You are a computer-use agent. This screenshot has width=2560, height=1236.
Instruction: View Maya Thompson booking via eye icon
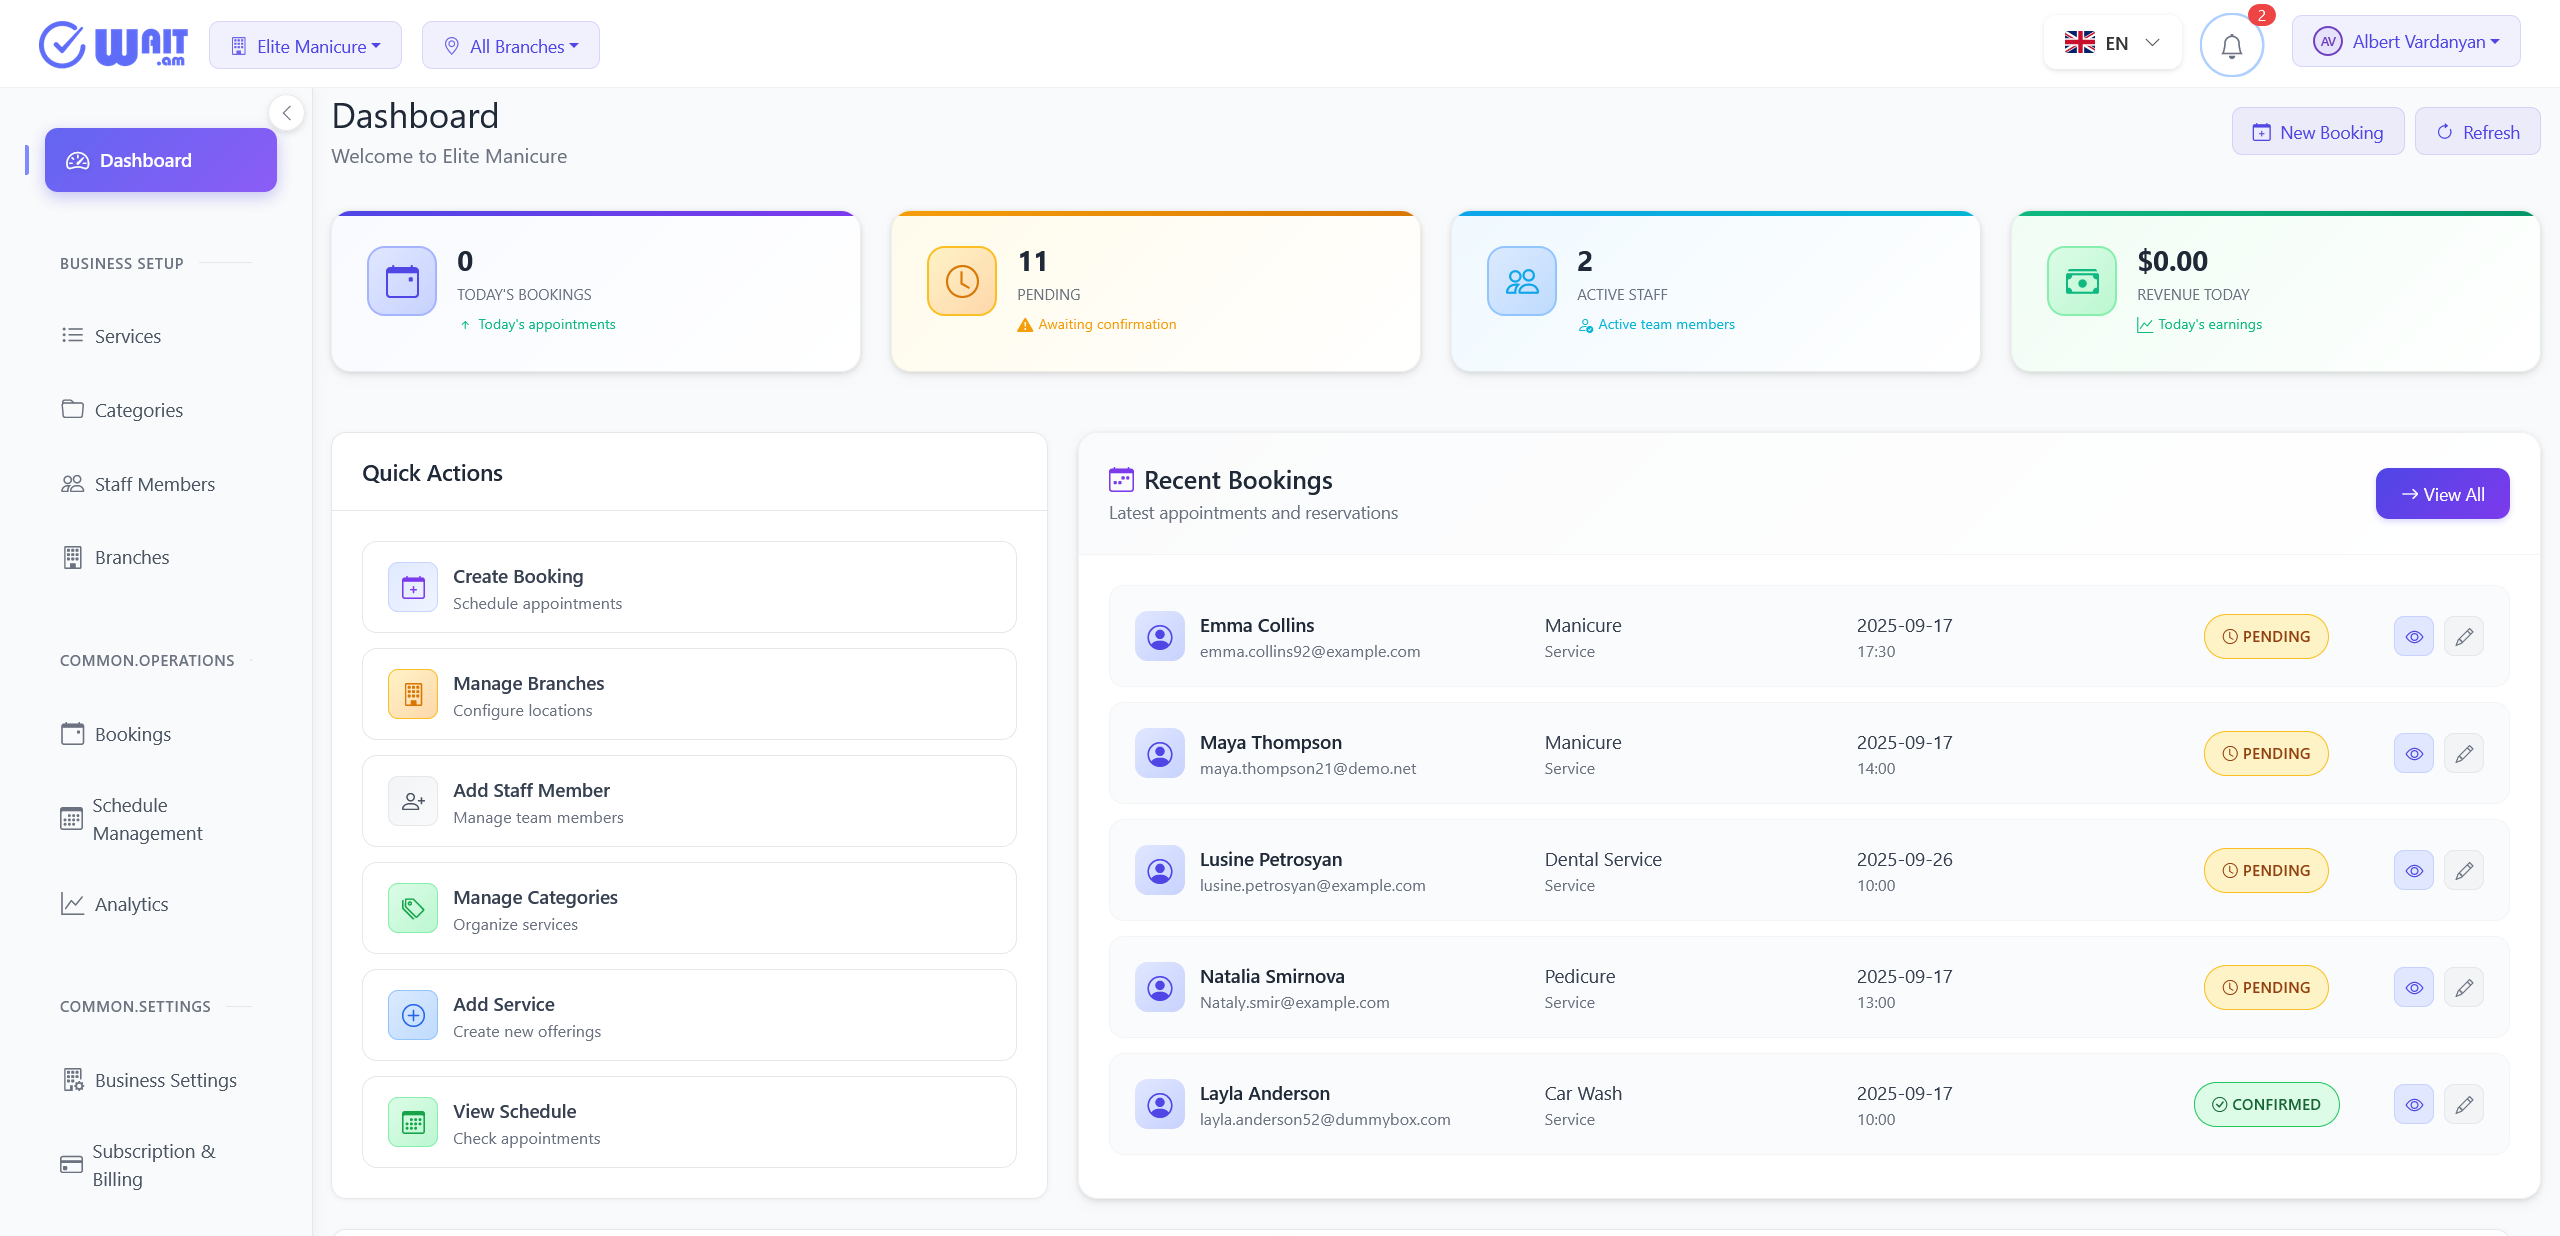[x=2414, y=754]
